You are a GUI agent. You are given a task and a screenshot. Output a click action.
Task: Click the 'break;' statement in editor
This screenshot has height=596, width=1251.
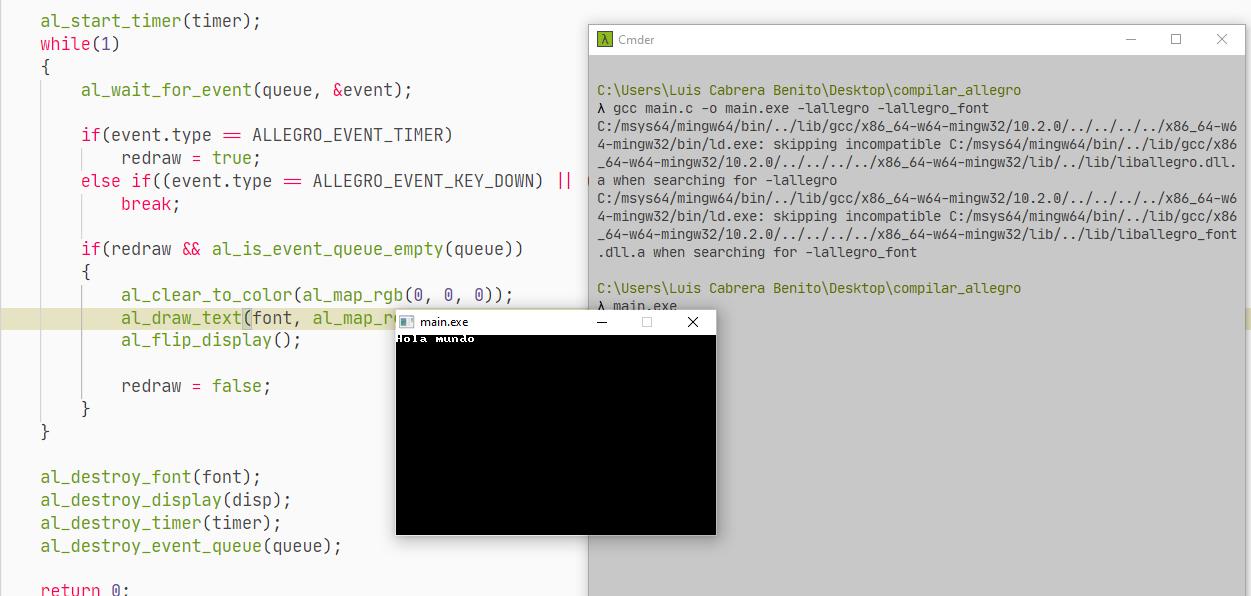click(x=151, y=204)
